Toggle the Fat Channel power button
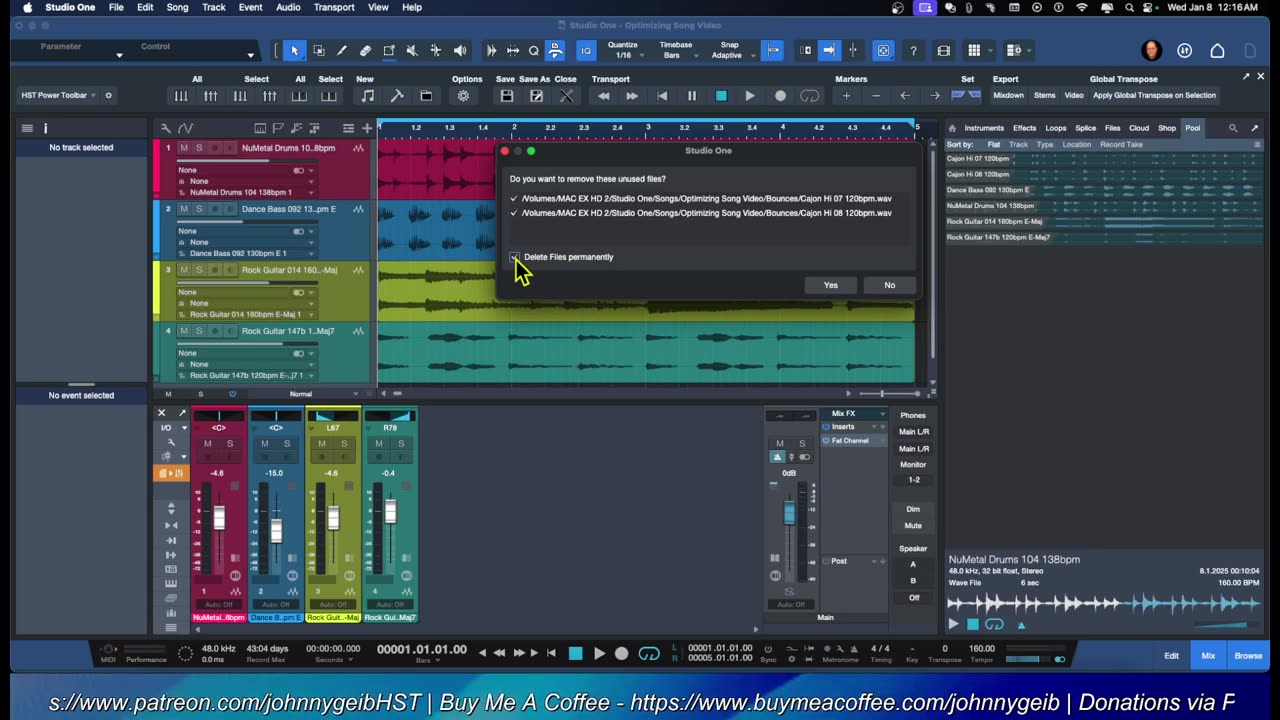Viewport: 1280px width, 720px height. tap(826, 440)
